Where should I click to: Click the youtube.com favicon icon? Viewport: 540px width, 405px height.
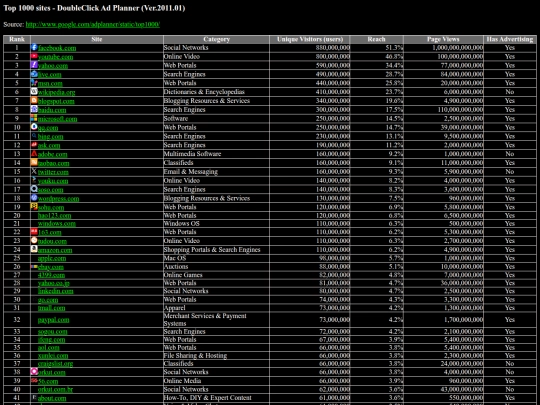[34, 56]
